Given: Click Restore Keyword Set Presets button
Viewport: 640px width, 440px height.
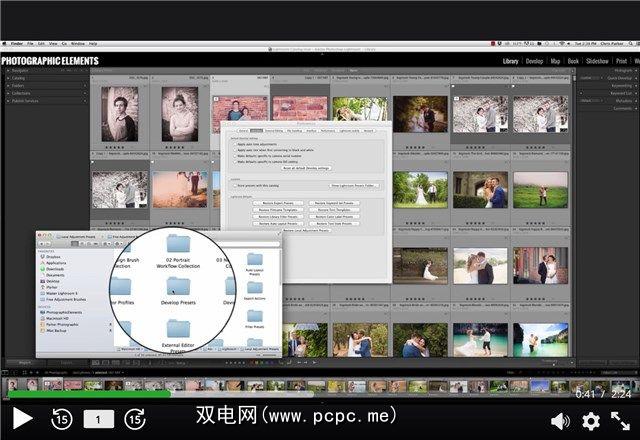Looking at the screenshot, I should pos(334,203).
